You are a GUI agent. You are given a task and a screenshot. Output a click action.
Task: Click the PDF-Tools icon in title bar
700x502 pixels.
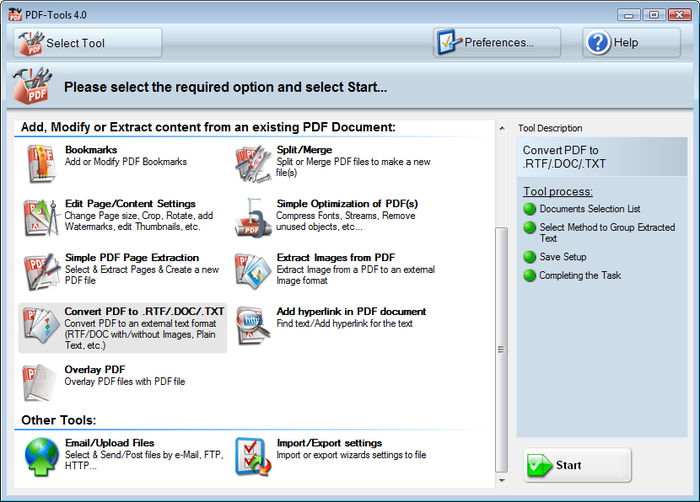pyautogui.click(x=15, y=14)
